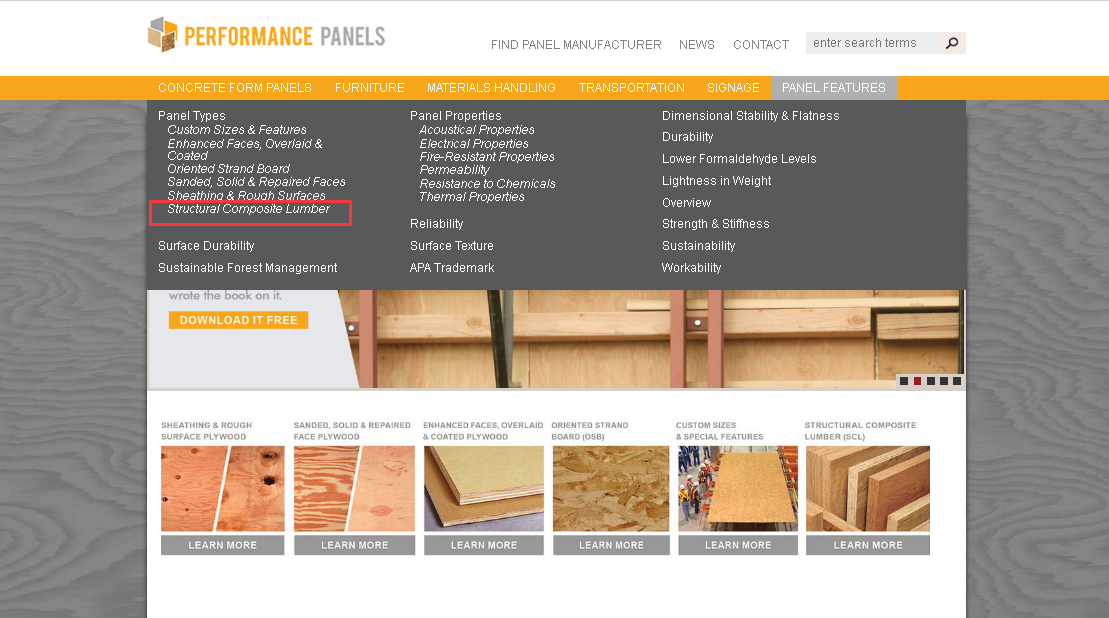Viewport: 1109px width, 618px height.
Task: Select Panel Types in the dropdown
Action: [x=192, y=115]
